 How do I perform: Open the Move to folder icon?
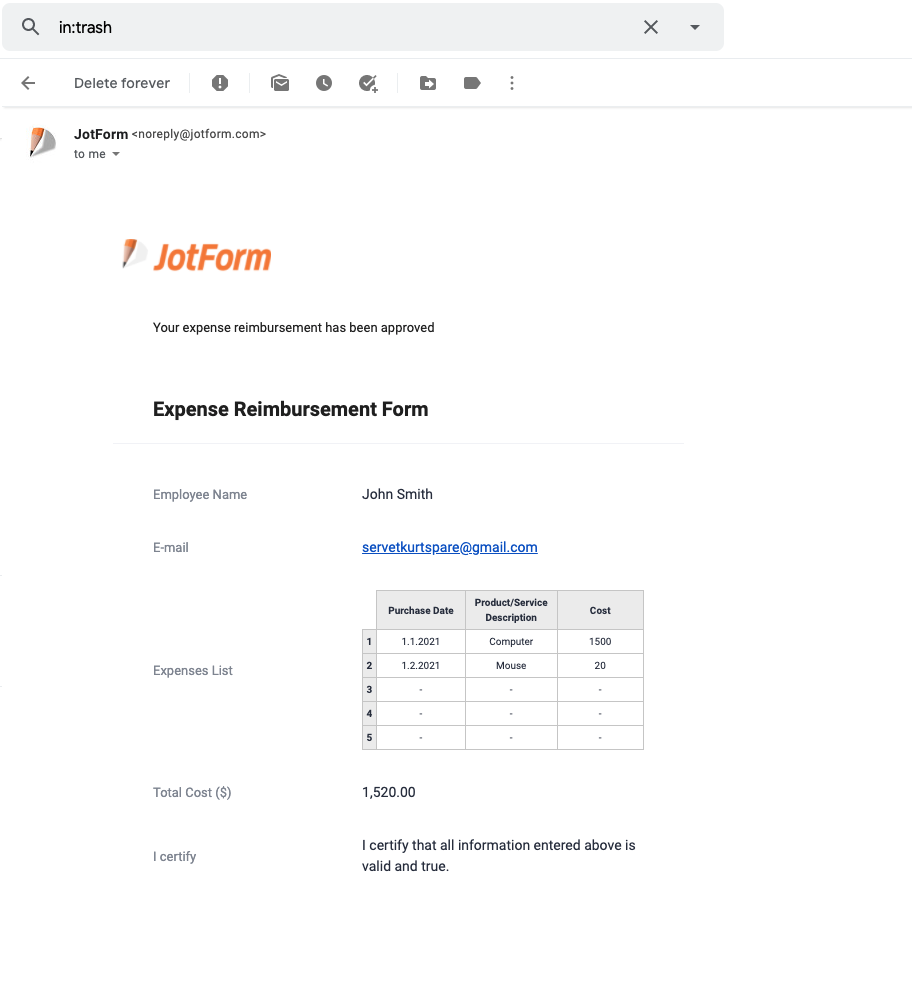pos(428,83)
